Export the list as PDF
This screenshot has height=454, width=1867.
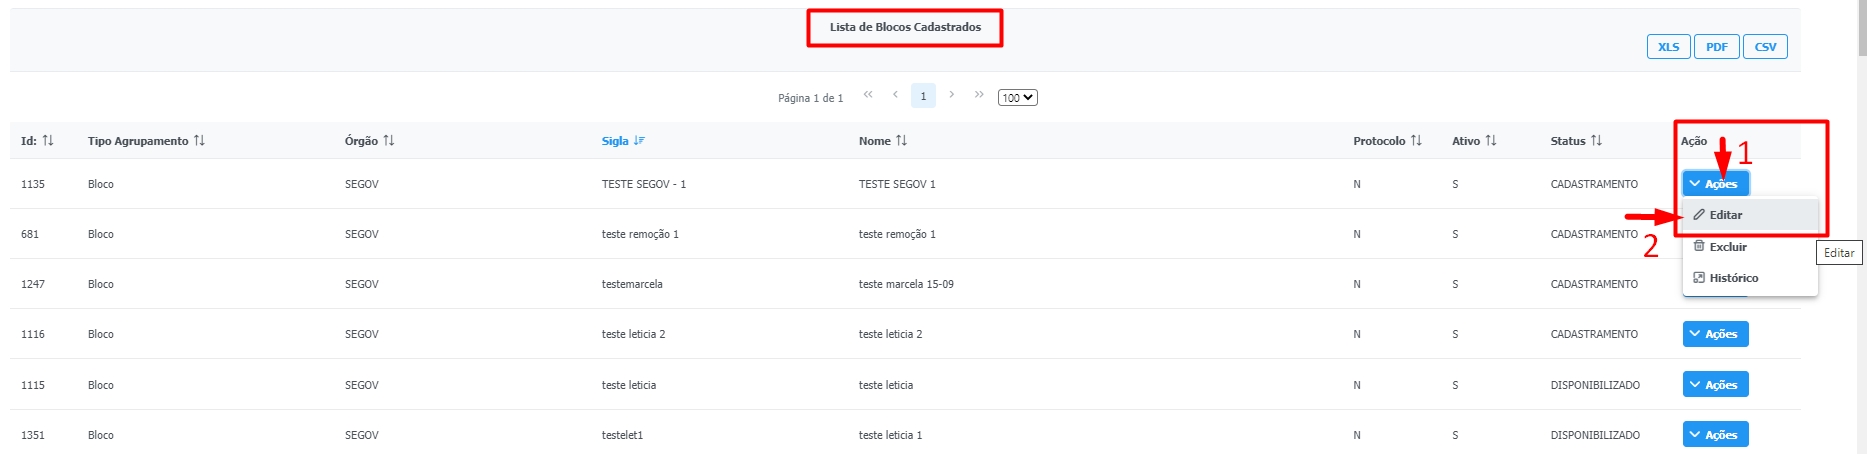click(x=1717, y=47)
